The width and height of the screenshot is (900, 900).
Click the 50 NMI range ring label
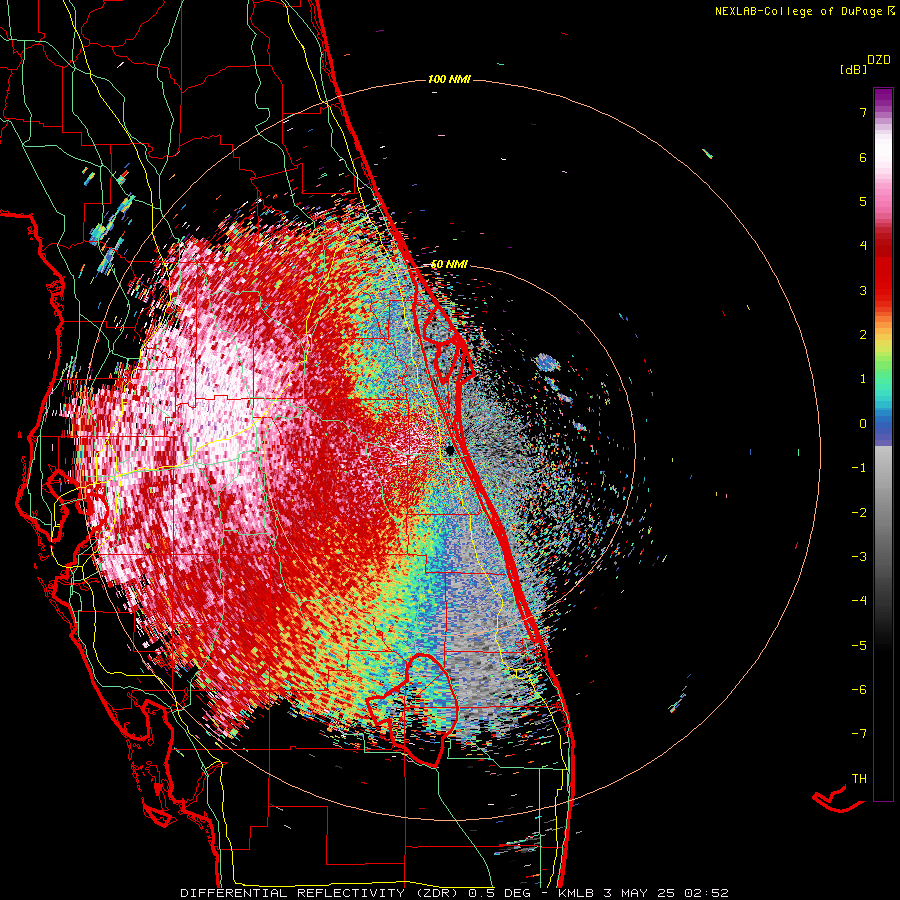(x=449, y=265)
